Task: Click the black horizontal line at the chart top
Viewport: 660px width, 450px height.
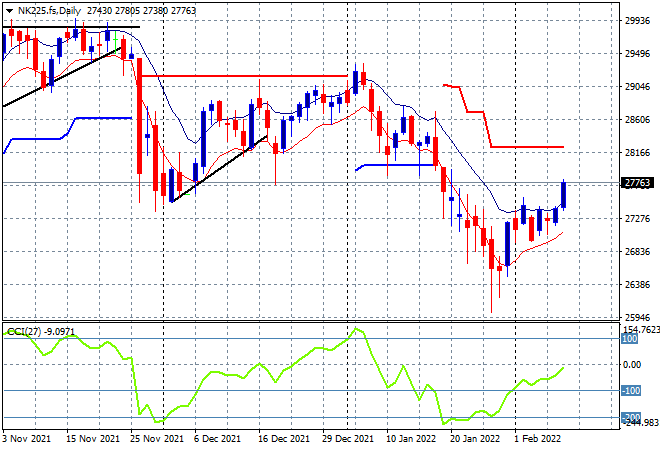Action: [x=71, y=27]
